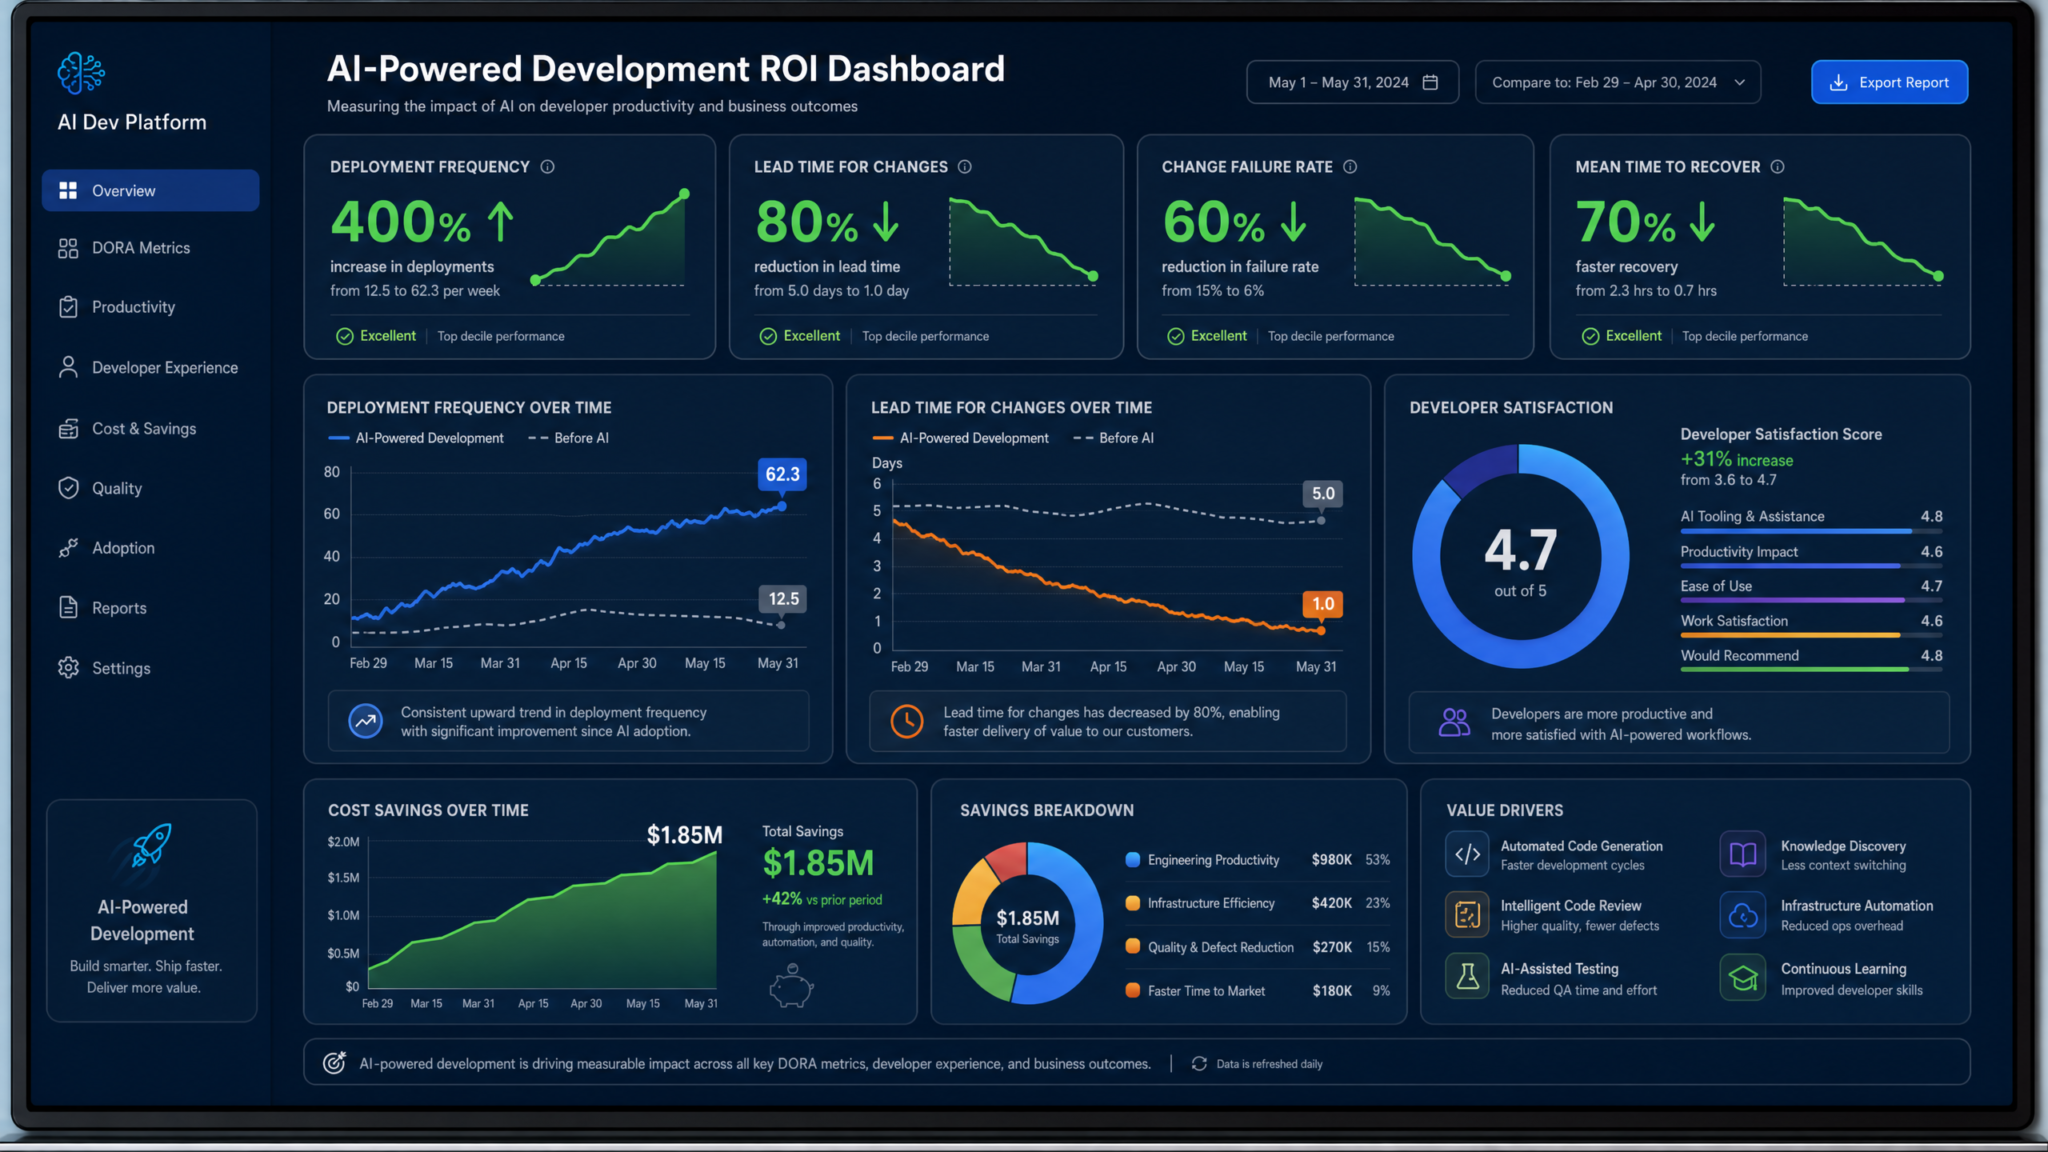Click the savings breakdown donut chart

pyautogui.click(x=1027, y=923)
